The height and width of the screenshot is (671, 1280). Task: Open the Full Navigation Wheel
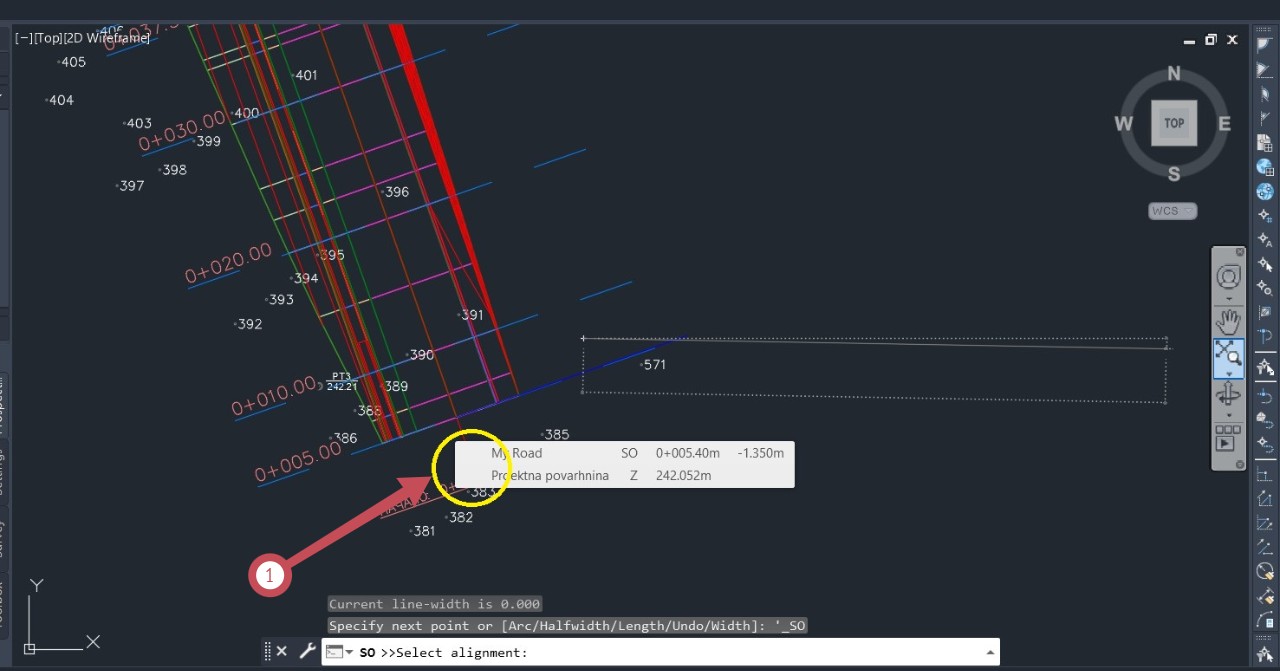coord(1228,277)
